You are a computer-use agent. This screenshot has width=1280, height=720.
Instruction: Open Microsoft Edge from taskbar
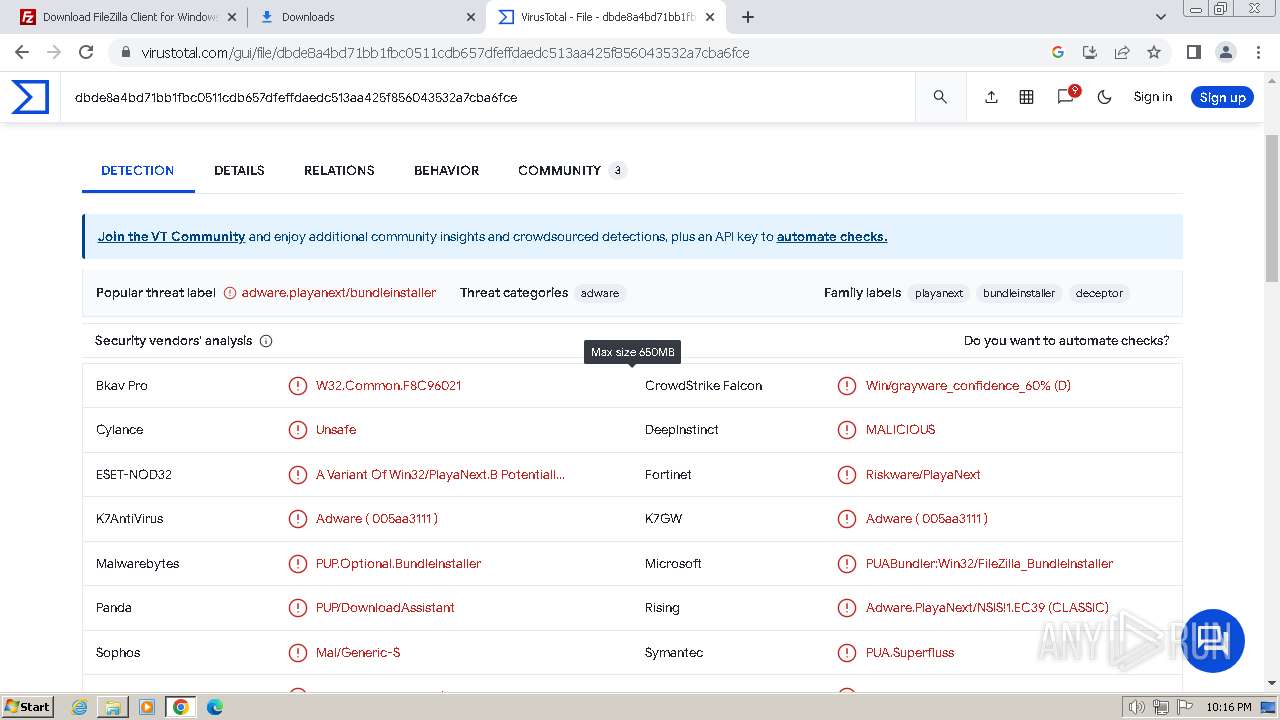point(214,707)
